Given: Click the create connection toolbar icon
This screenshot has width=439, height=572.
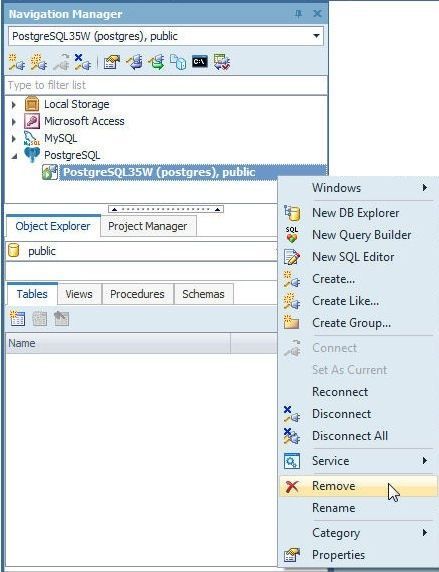Looking at the screenshot, I should pyautogui.click(x=17, y=62).
